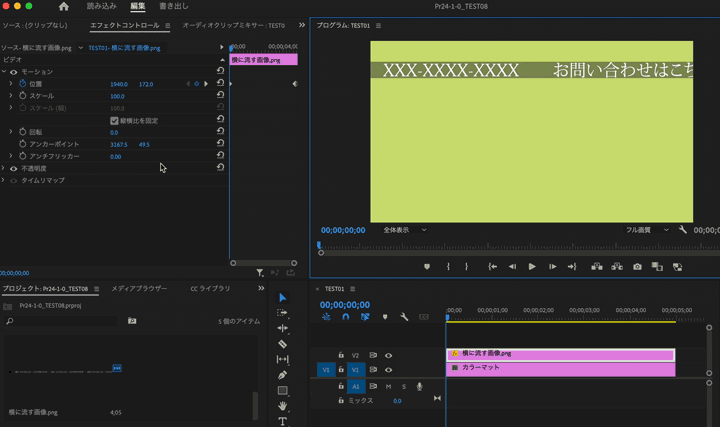Viewport: 720px width, 427px height.
Task: Hide V1 track output eye
Action: coord(388,370)
